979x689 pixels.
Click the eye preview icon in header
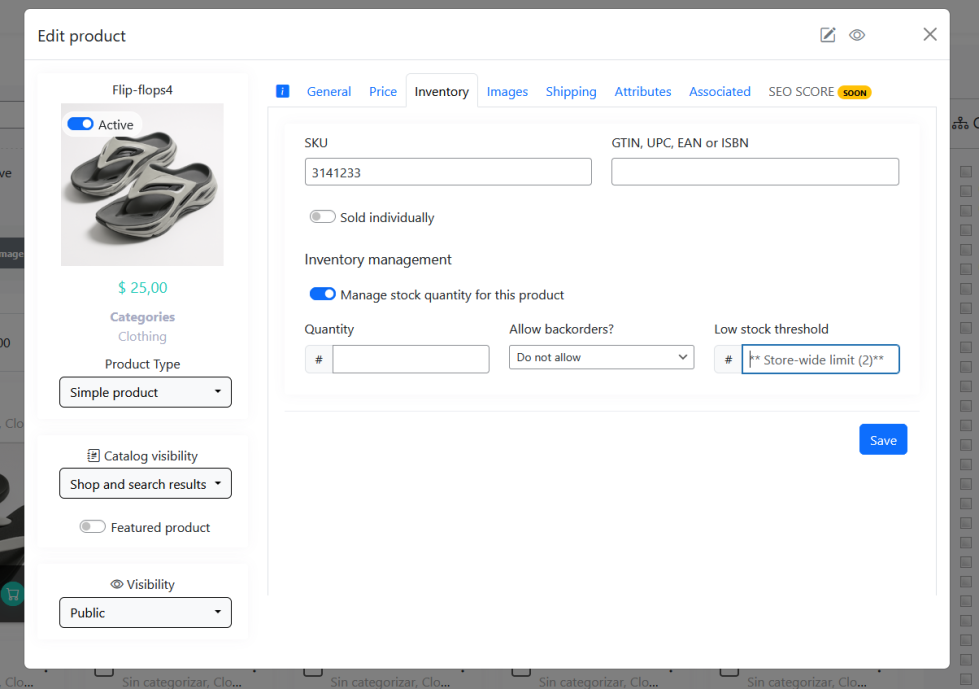(x=857, y=35)
